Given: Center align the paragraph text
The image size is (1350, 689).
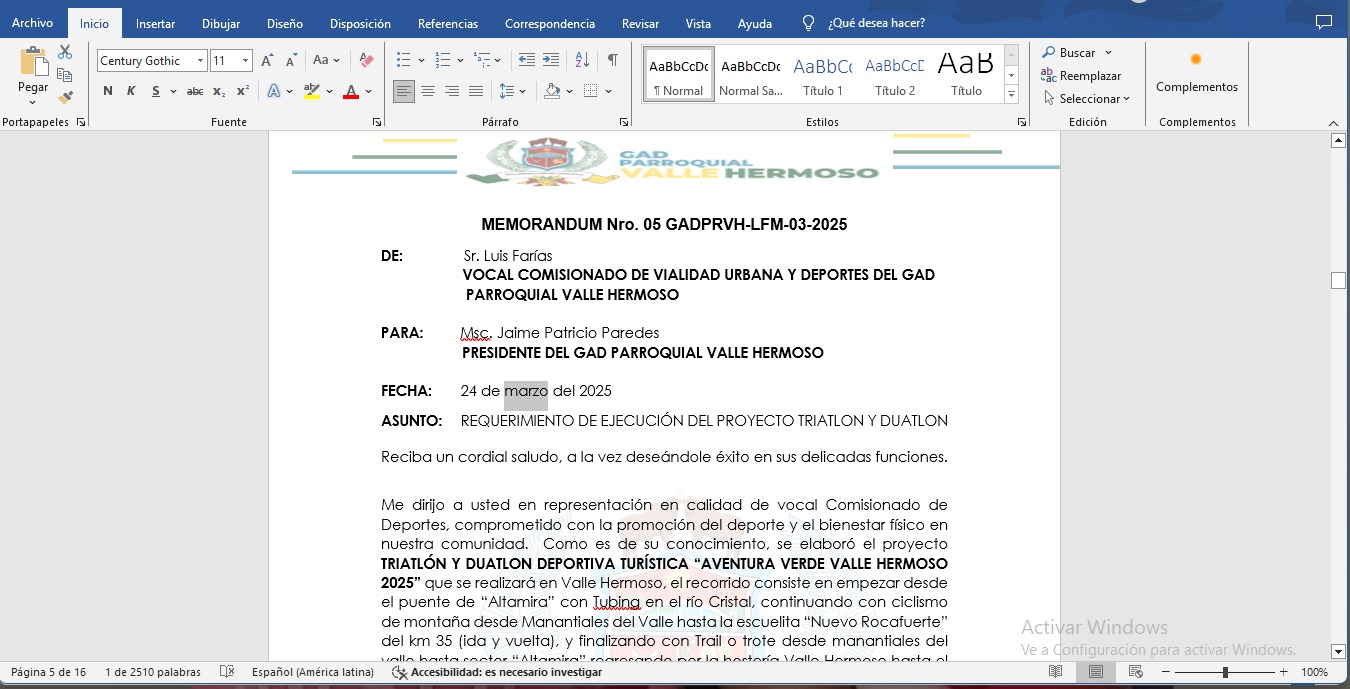Looking at the screenshot, I should click(x=428, y=92).
